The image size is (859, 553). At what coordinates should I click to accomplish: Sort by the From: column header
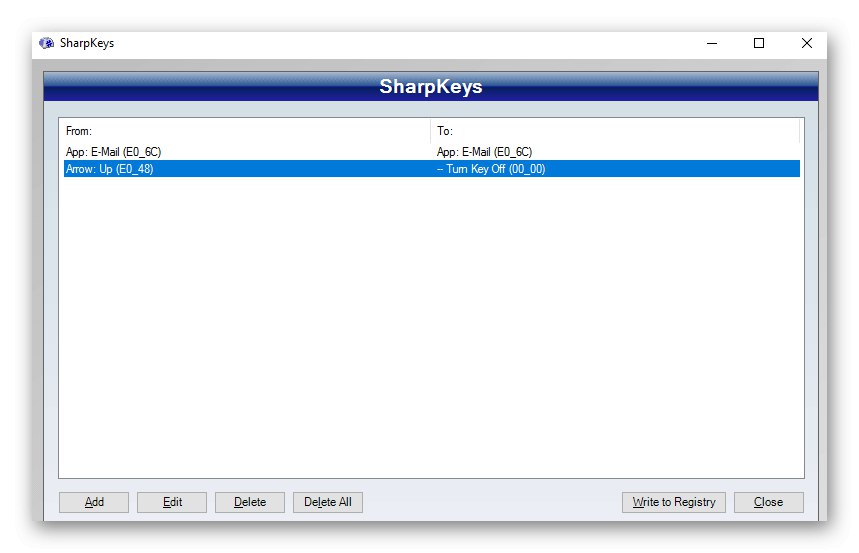point(247,131)
